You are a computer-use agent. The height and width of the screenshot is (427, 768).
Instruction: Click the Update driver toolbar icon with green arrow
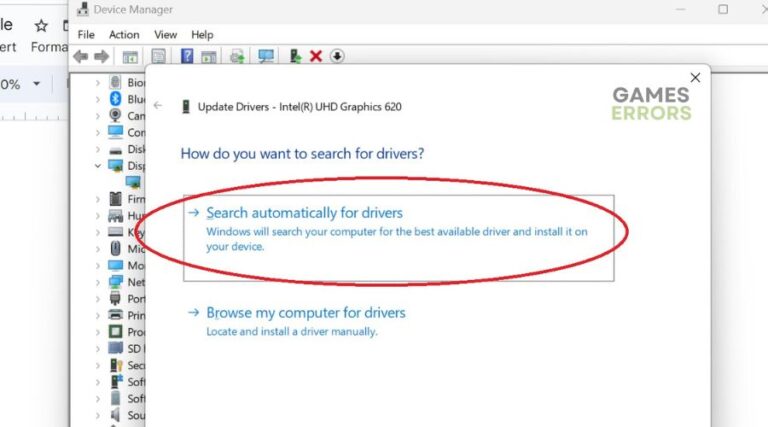click(295, 56)
